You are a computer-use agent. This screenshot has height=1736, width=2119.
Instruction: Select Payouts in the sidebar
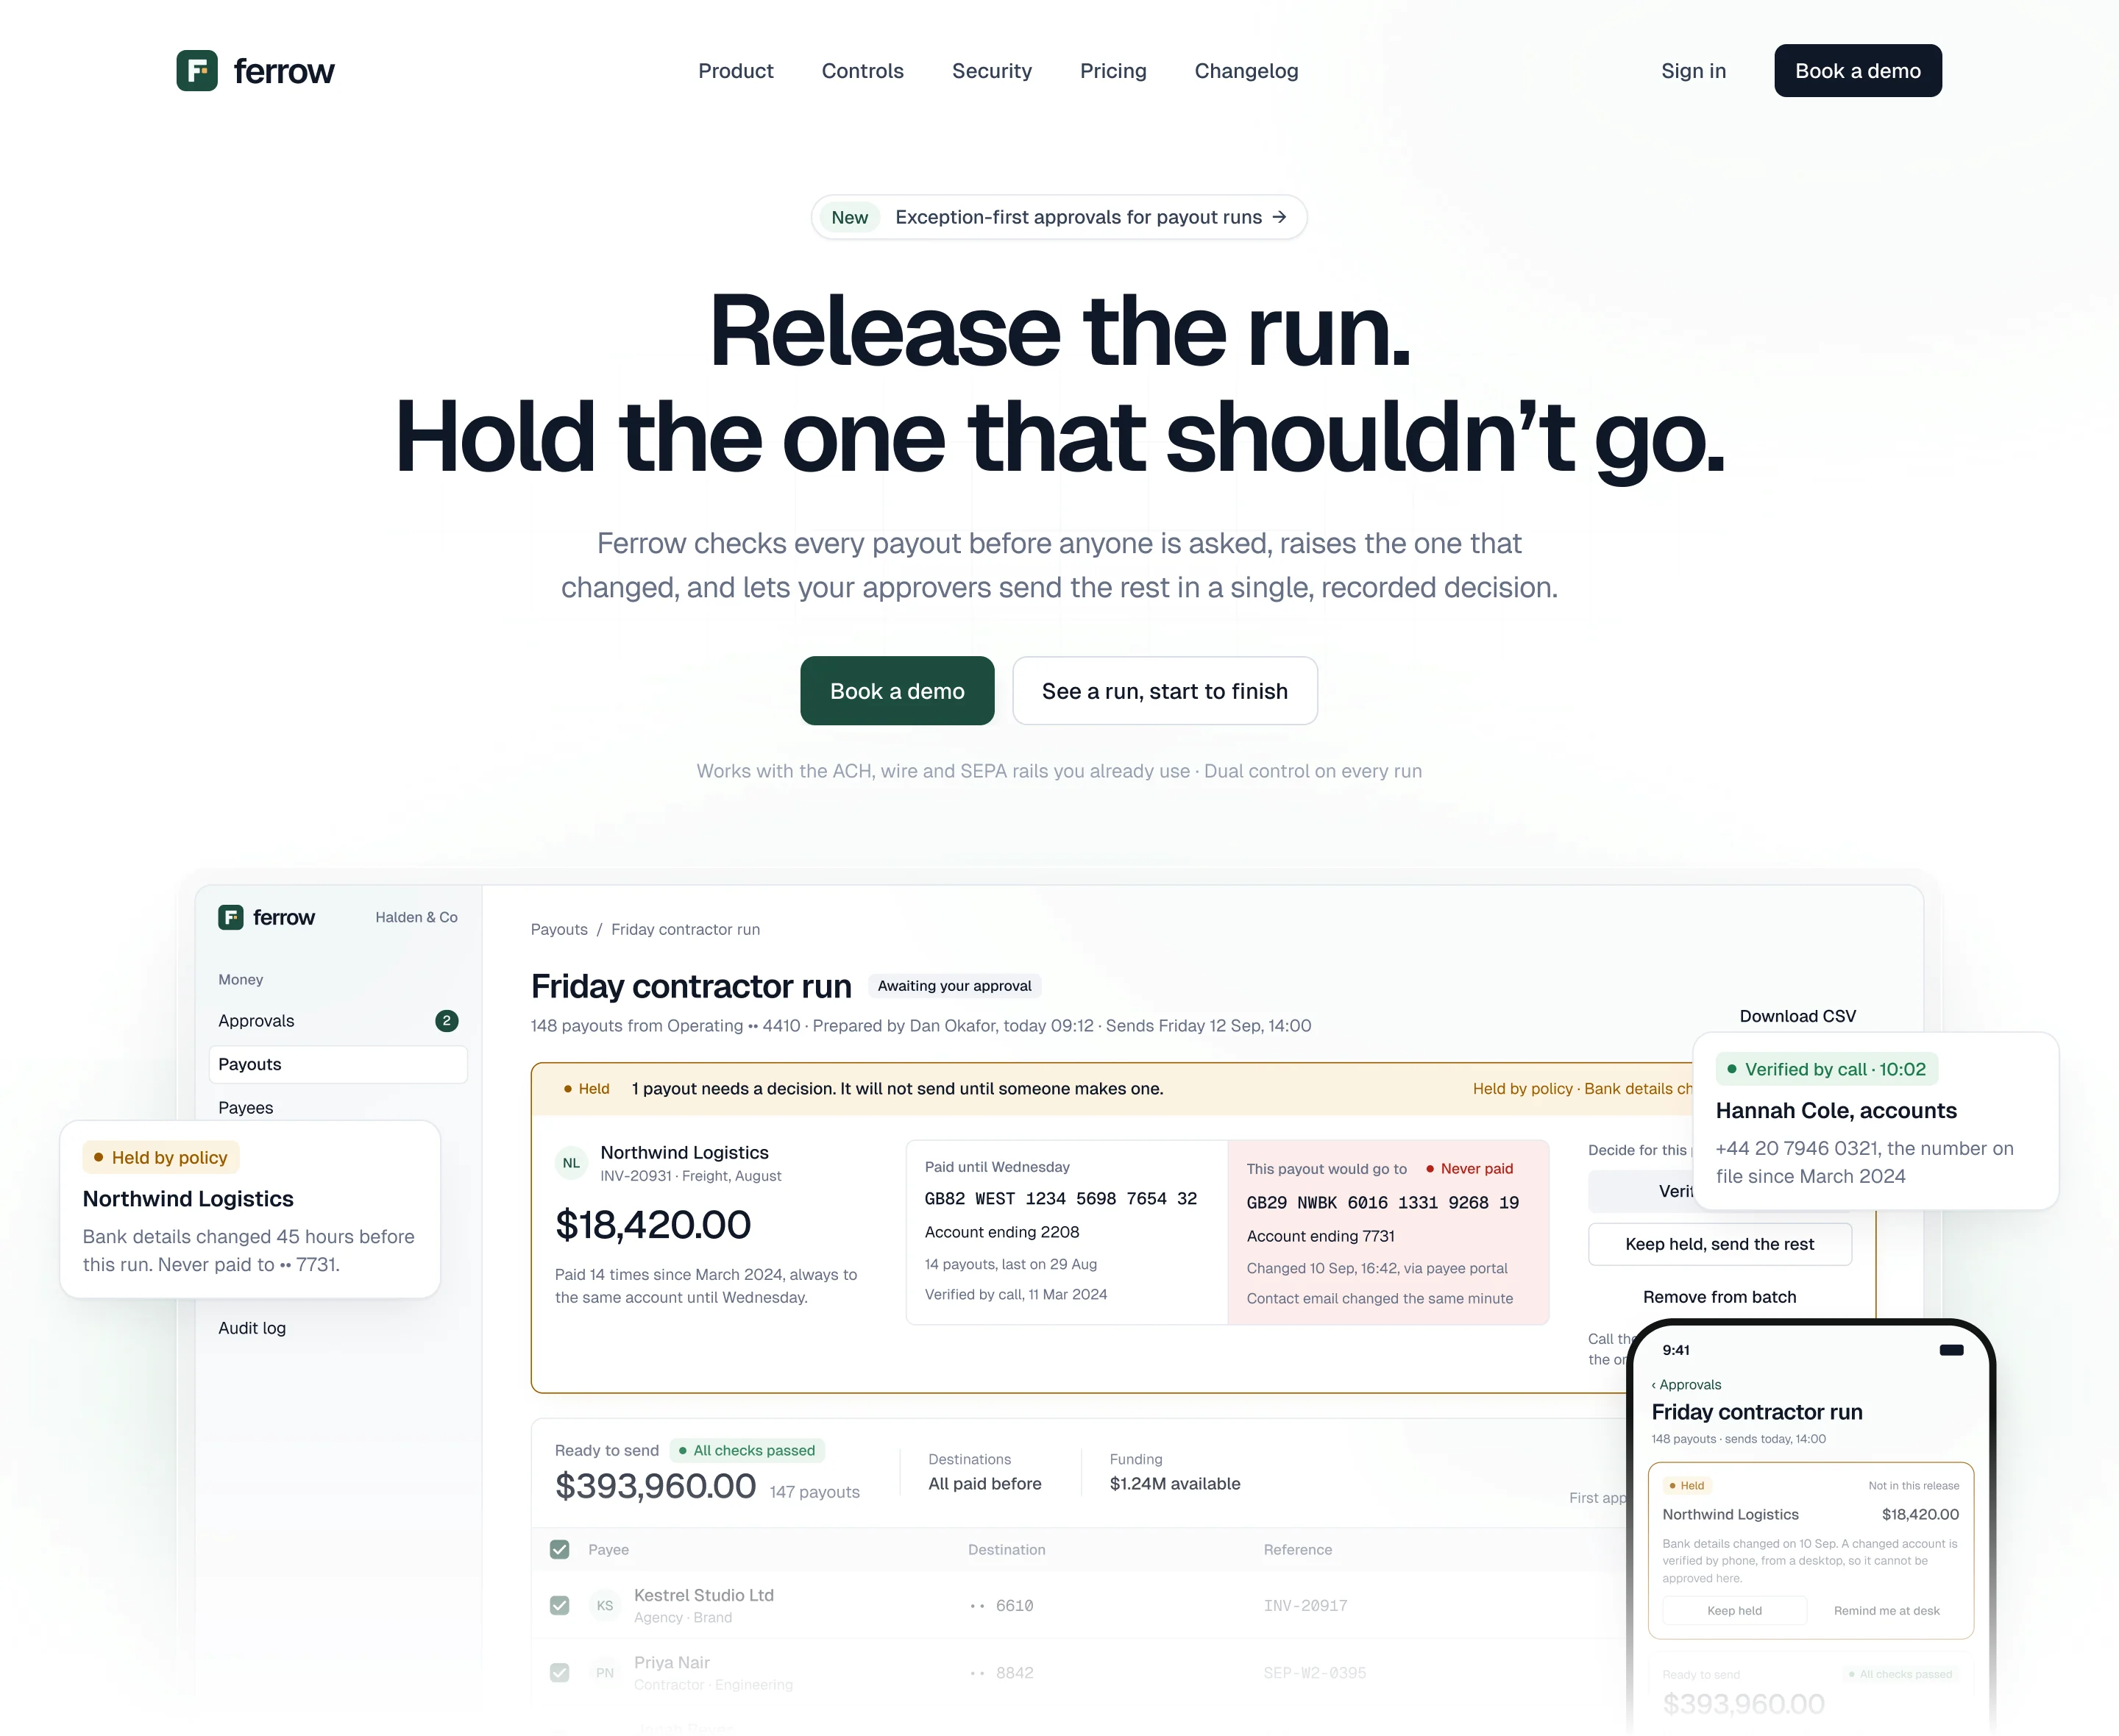[x=338, y=1064]
